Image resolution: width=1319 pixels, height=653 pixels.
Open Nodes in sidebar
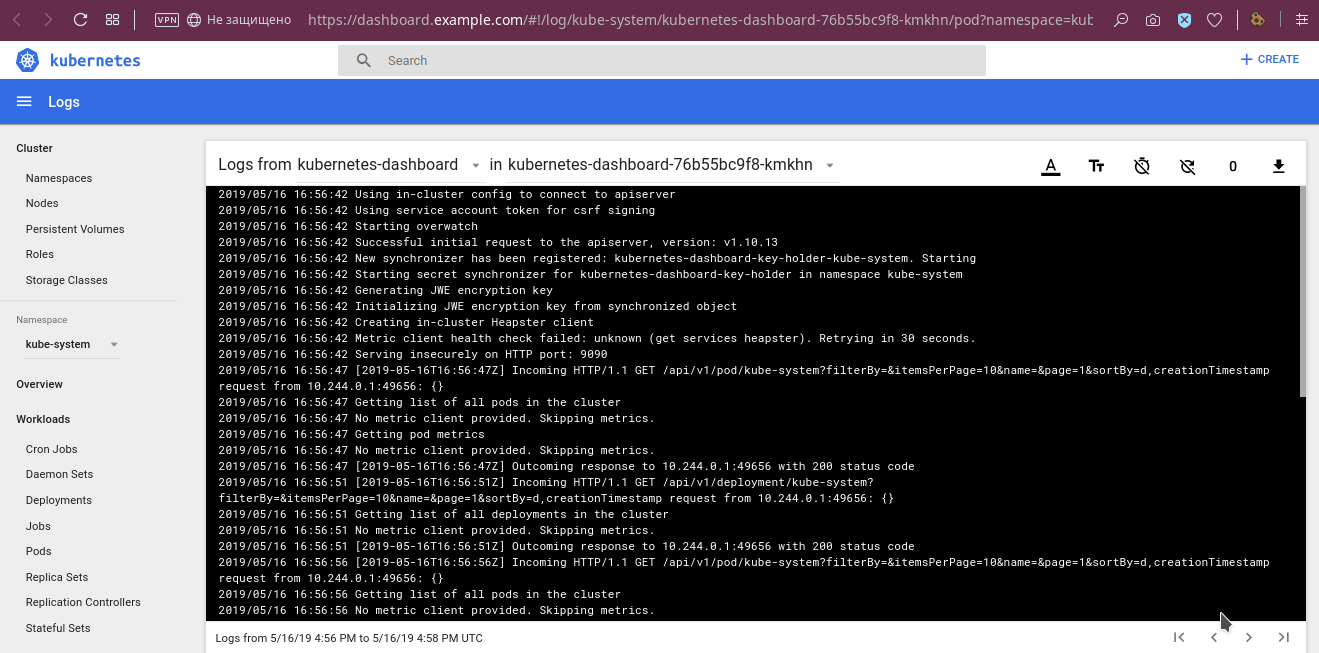42,203
